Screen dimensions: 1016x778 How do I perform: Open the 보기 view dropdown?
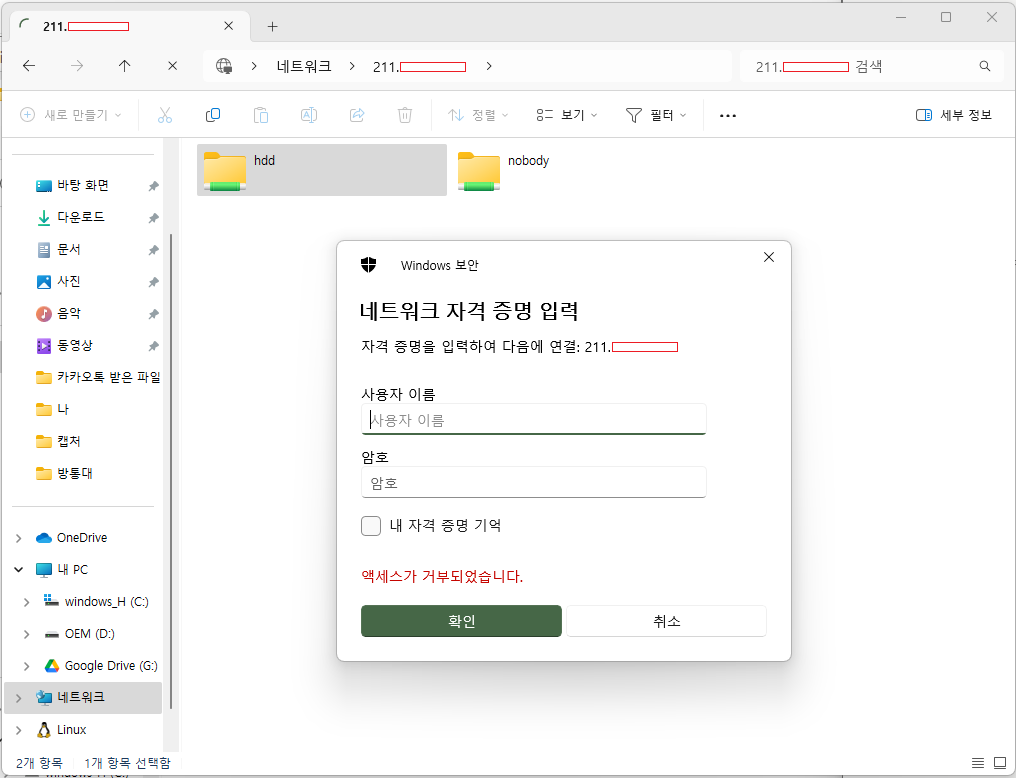click(567, 115)
